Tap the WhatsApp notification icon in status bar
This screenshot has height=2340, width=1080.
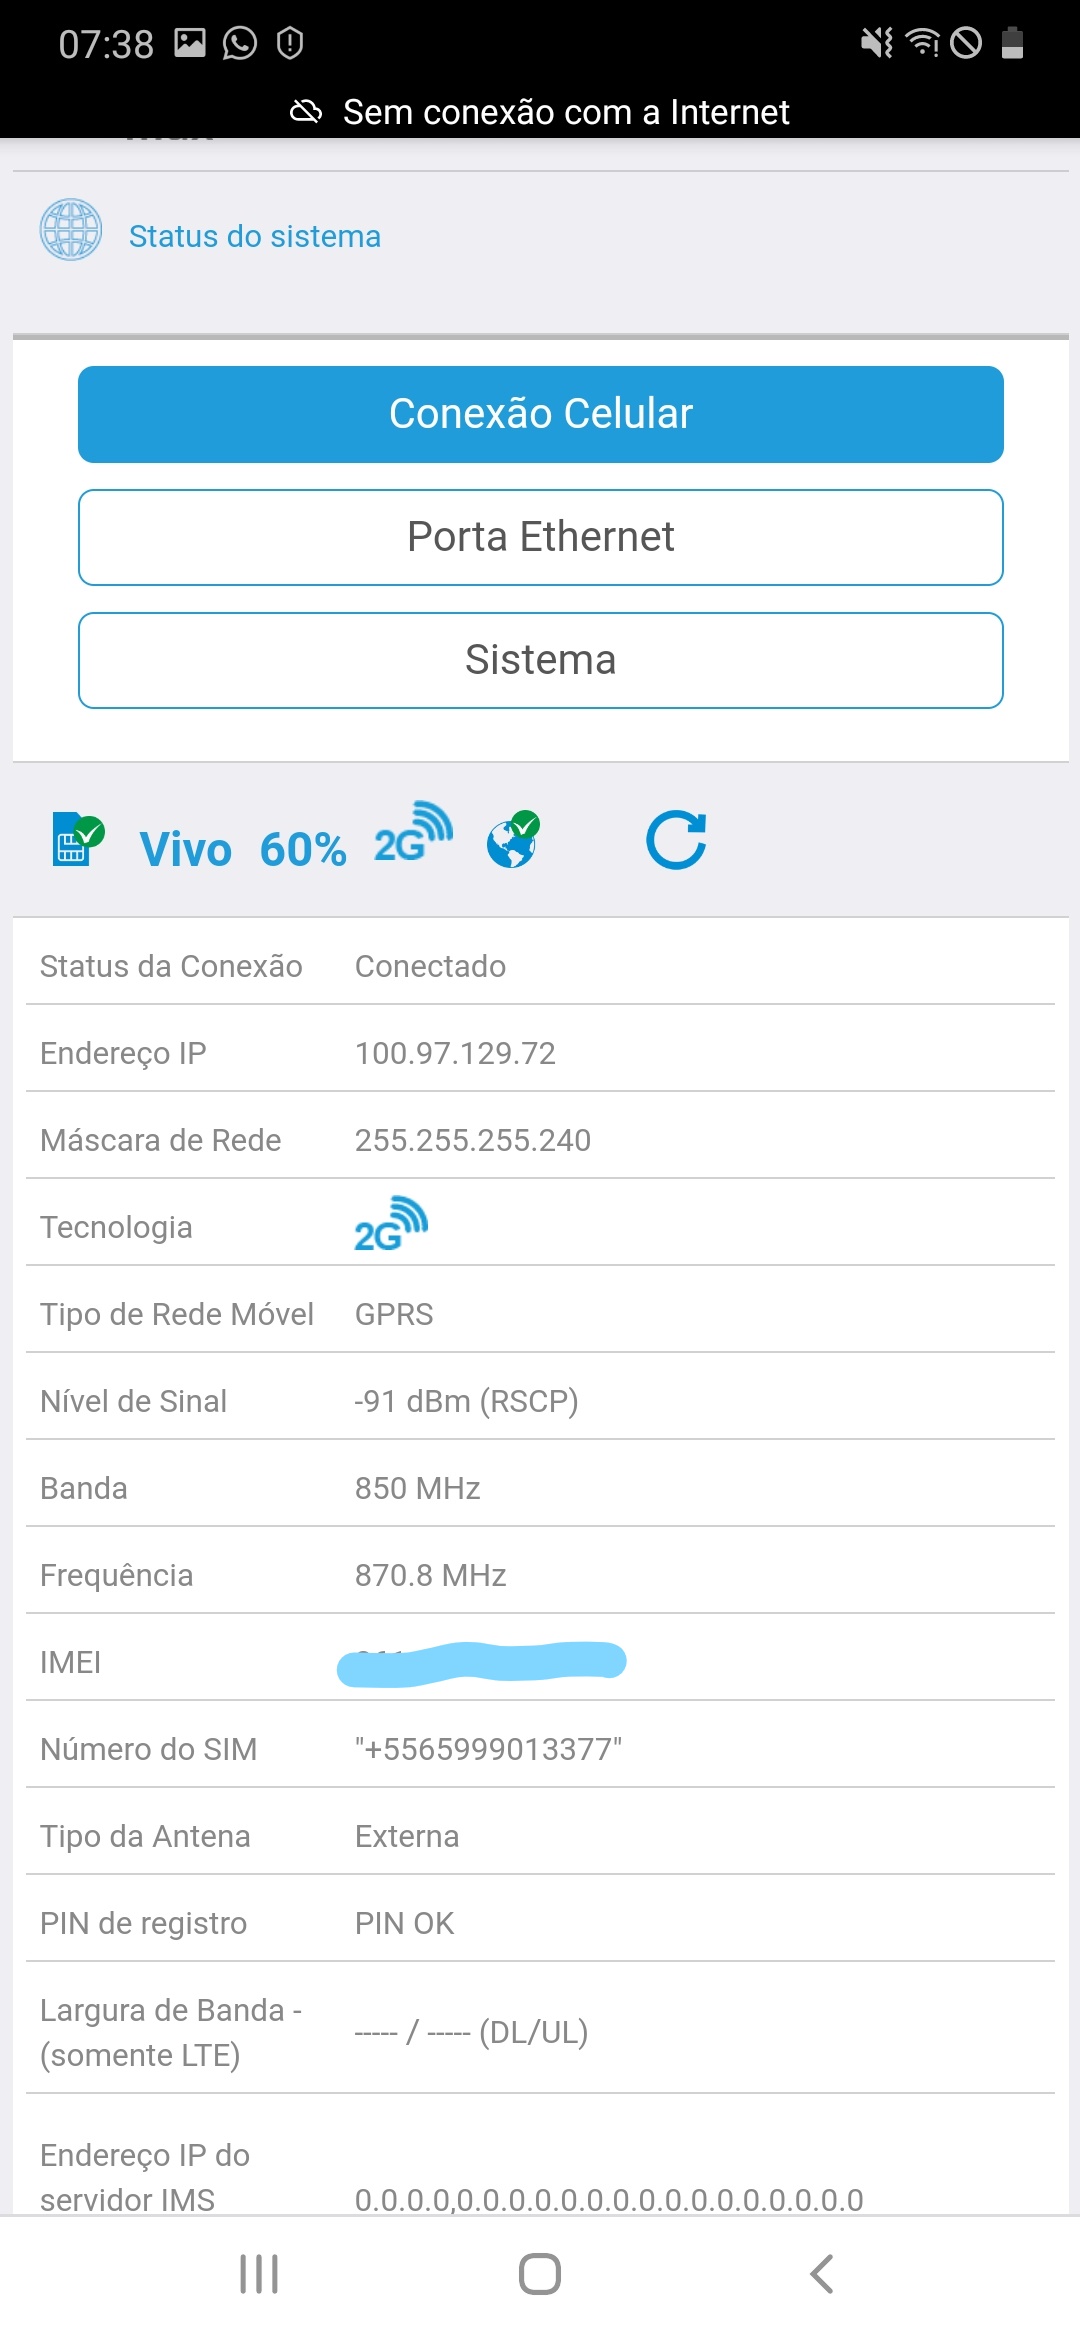pyautogui.click(x=240, y=43)
